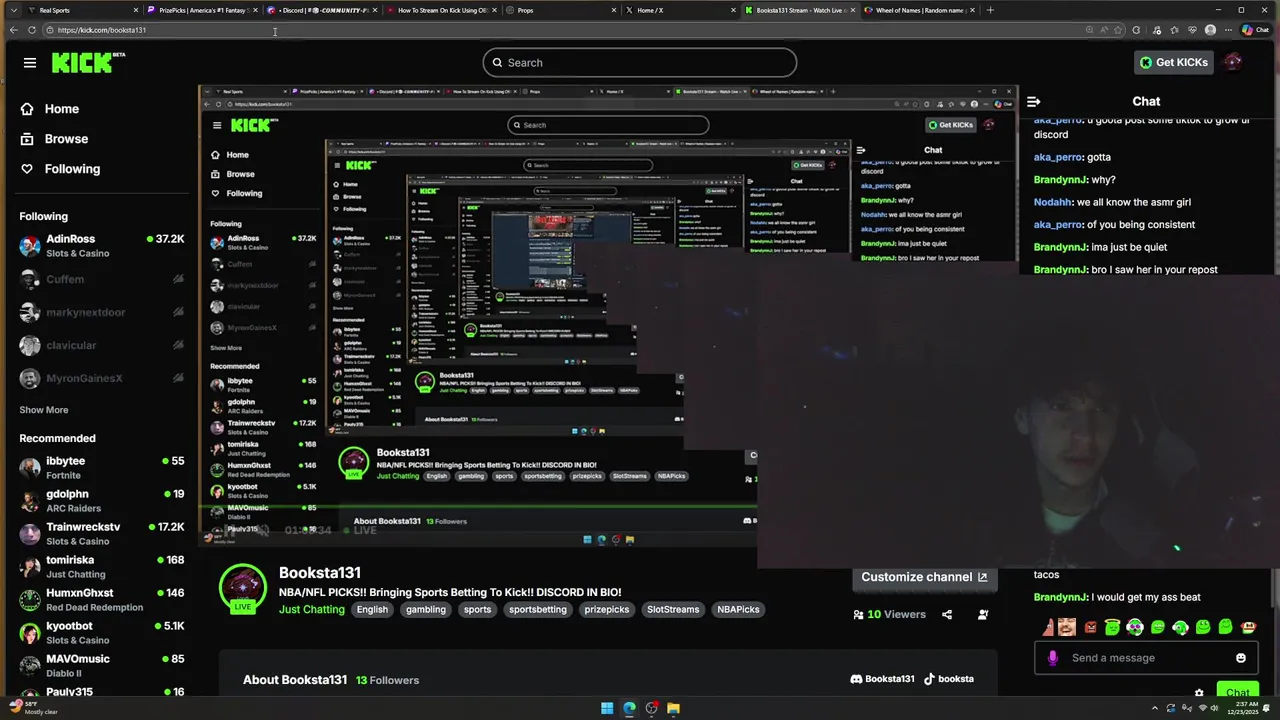The image size is (1280, 720).
Task: Expand Show More followed channels
Action: coord(44,410)
